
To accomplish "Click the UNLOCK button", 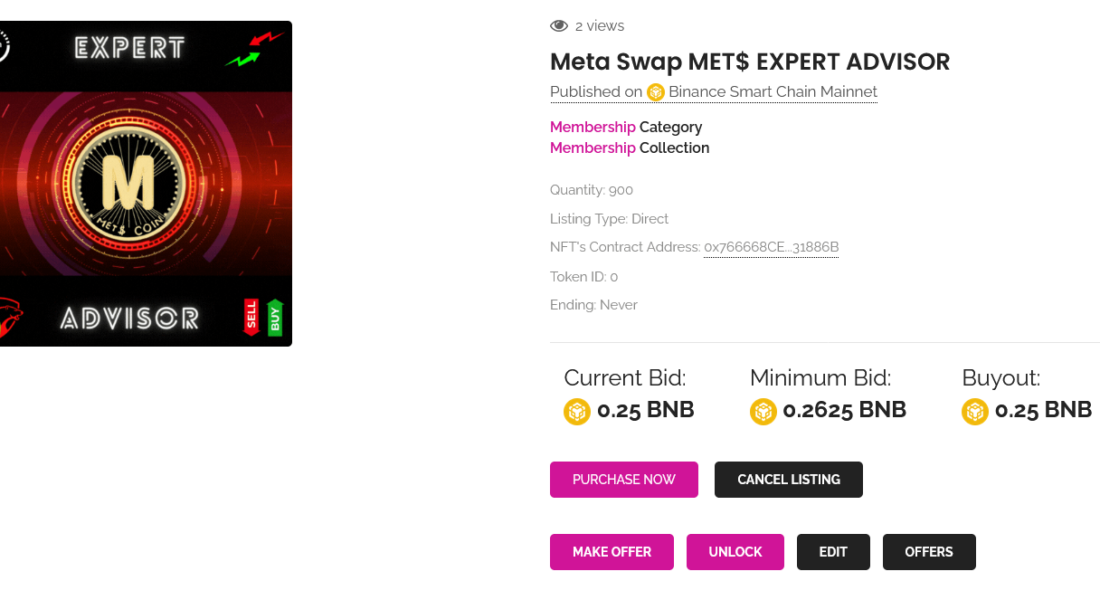I will [x=735, y=552].
